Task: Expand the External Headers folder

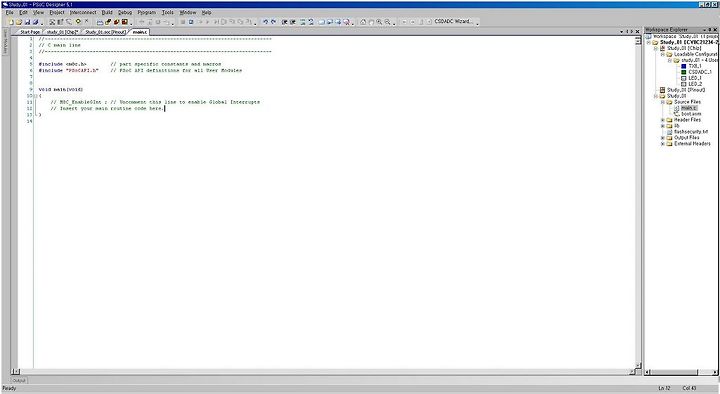Action: [x=663, y=144]
